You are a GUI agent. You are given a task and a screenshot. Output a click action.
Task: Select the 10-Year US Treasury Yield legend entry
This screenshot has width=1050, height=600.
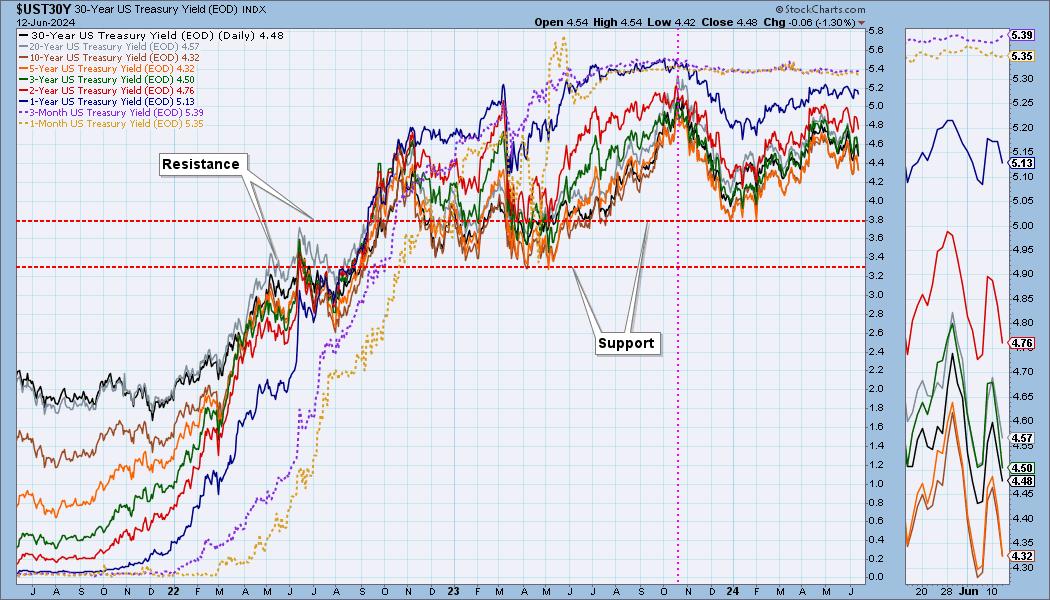(x=110, y=58)
